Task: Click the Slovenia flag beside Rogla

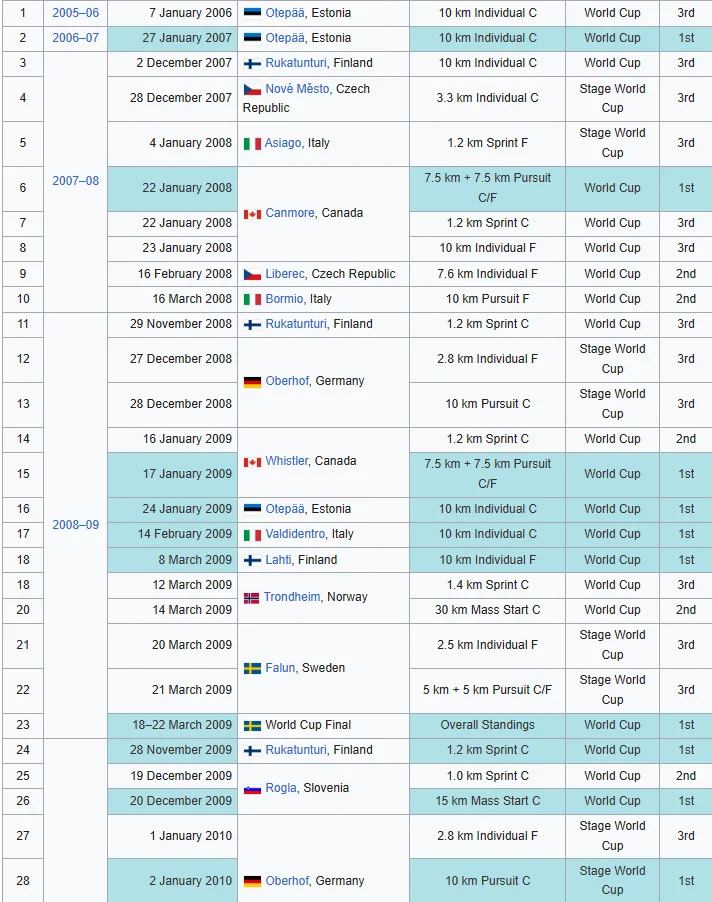Action: pyautogui.click(x=252, y=789)
